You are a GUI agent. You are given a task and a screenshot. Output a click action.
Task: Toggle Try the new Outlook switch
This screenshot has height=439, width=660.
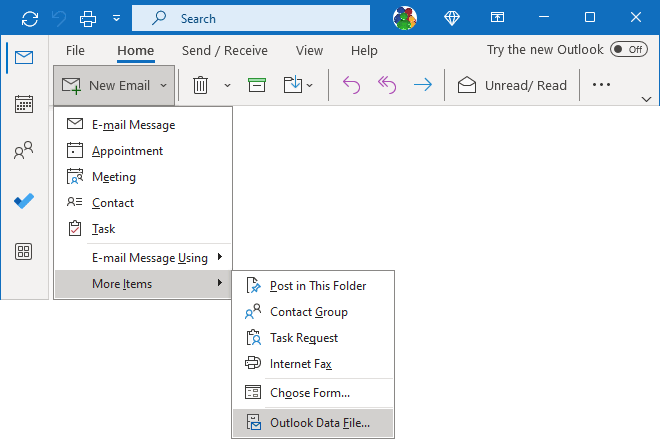pos(629,50)
